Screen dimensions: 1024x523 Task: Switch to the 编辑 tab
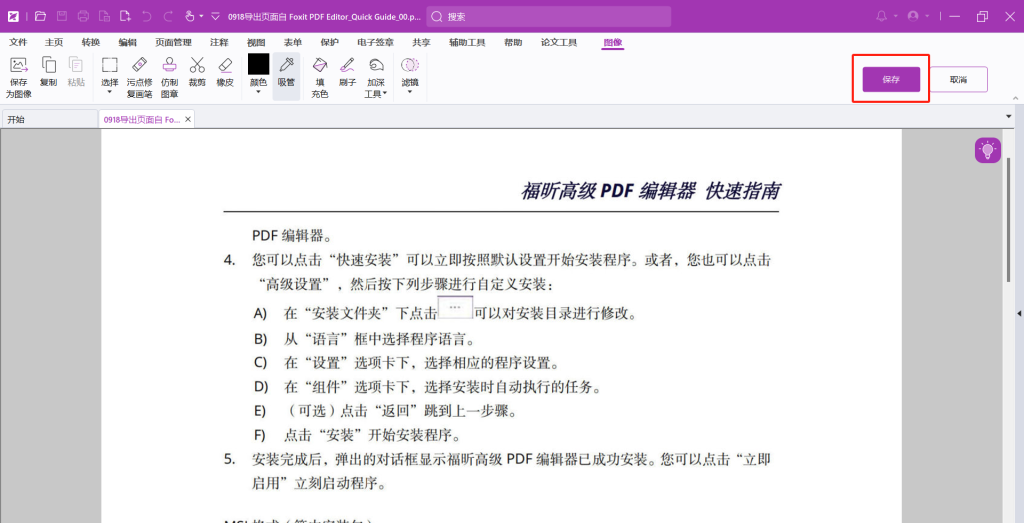[127, 42]
